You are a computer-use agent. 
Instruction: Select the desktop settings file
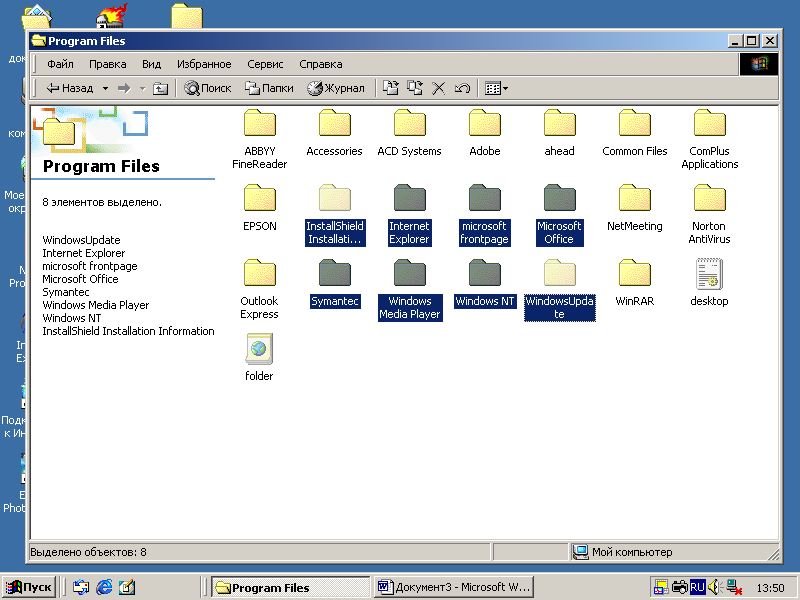coord(709,283)
